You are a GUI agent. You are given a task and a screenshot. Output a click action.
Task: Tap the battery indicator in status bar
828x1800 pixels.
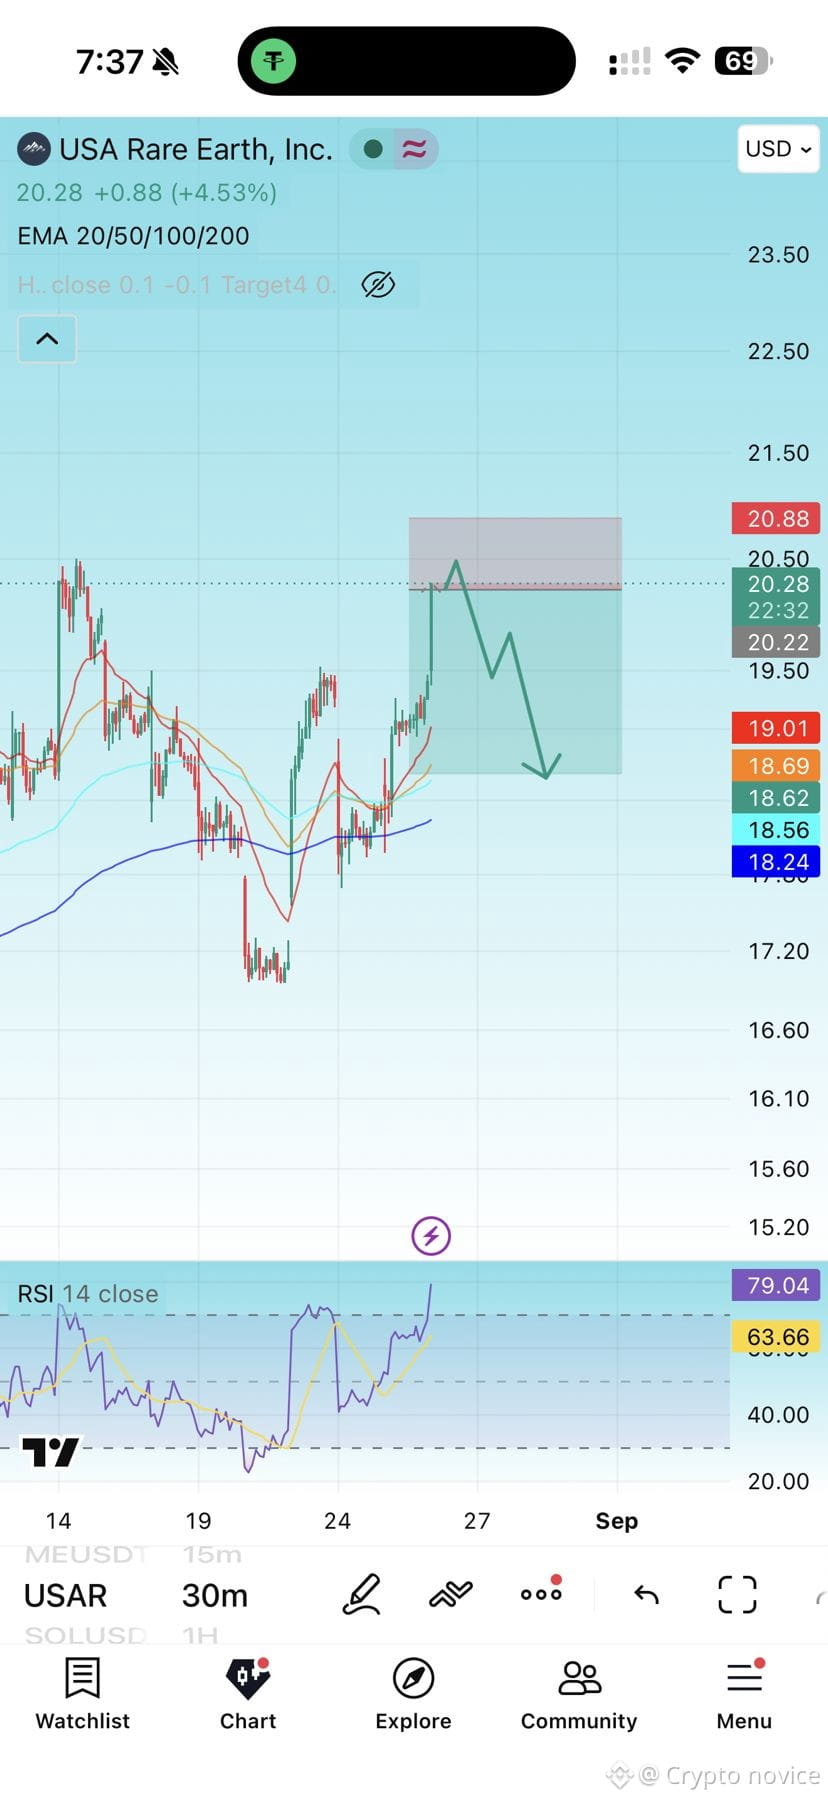(x=743, y=62)
